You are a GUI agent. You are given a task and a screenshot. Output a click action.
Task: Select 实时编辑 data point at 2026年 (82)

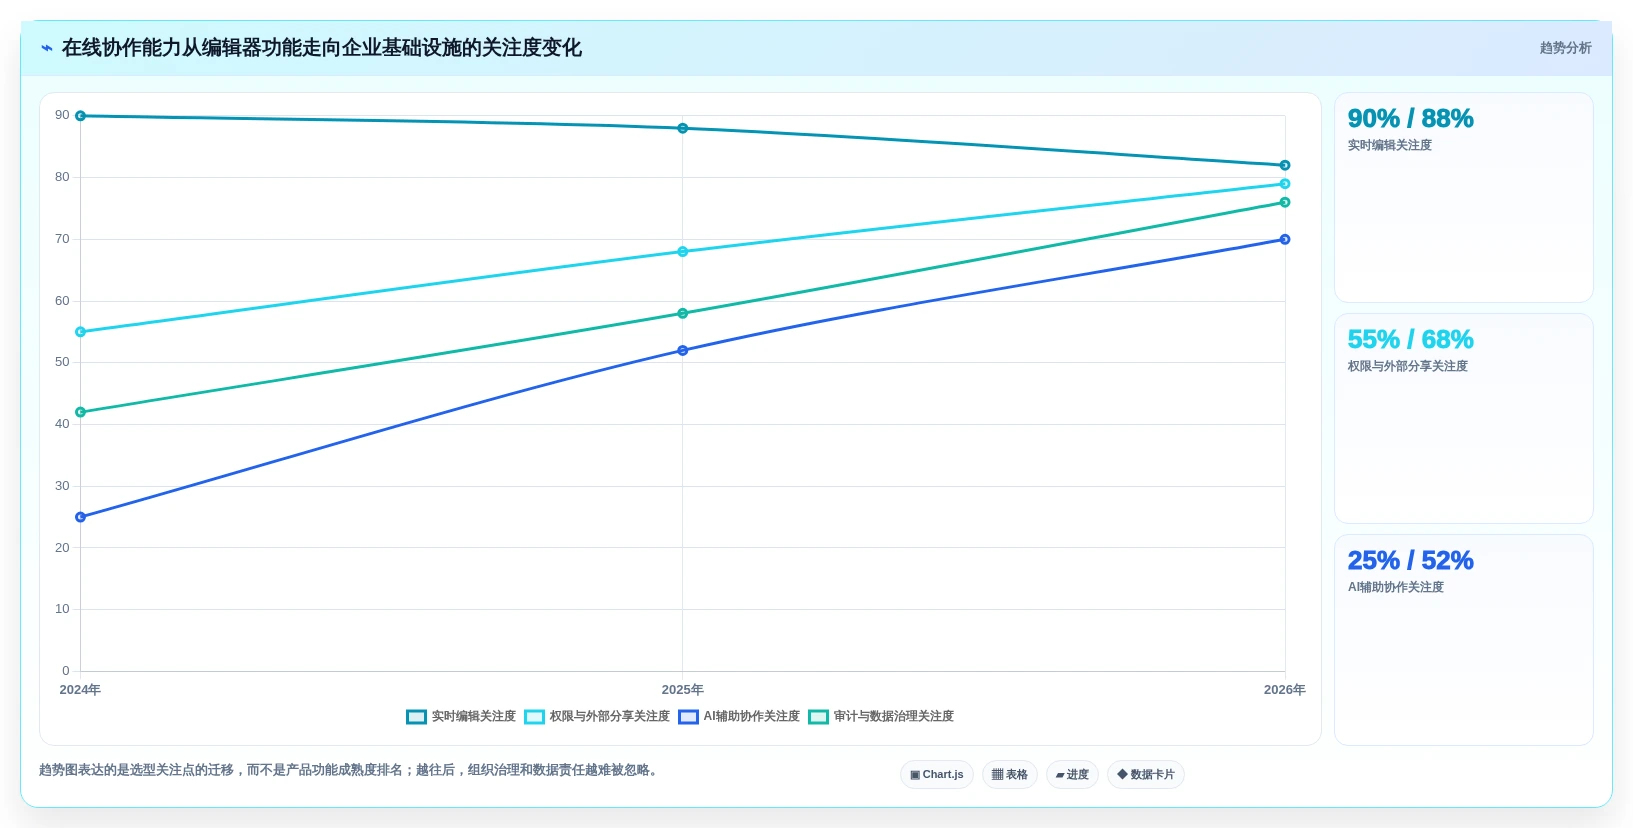[x=1285, y=165]
